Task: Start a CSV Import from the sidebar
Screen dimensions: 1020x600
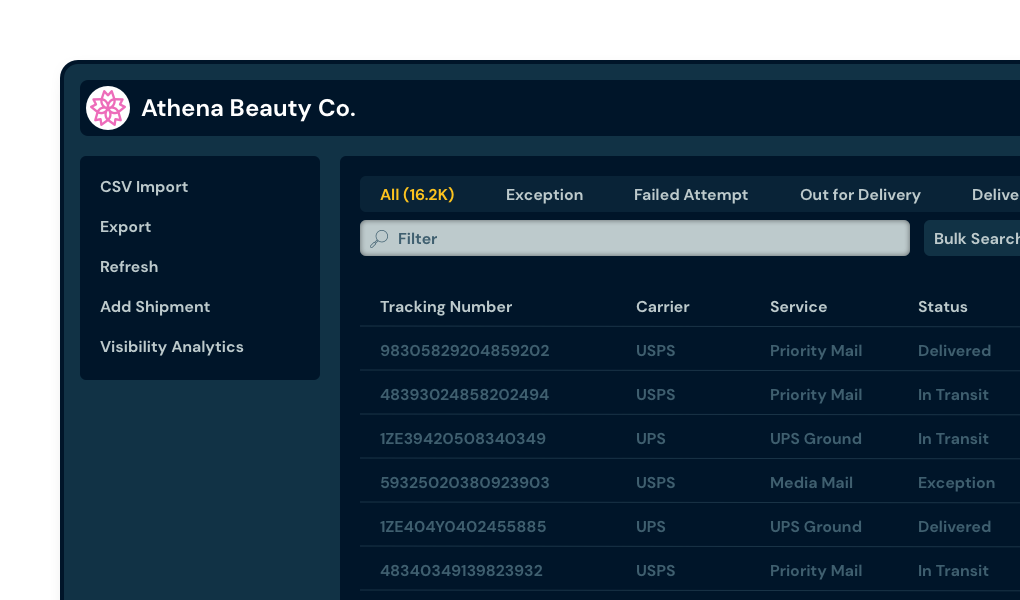Action: (x=143, y=186)
